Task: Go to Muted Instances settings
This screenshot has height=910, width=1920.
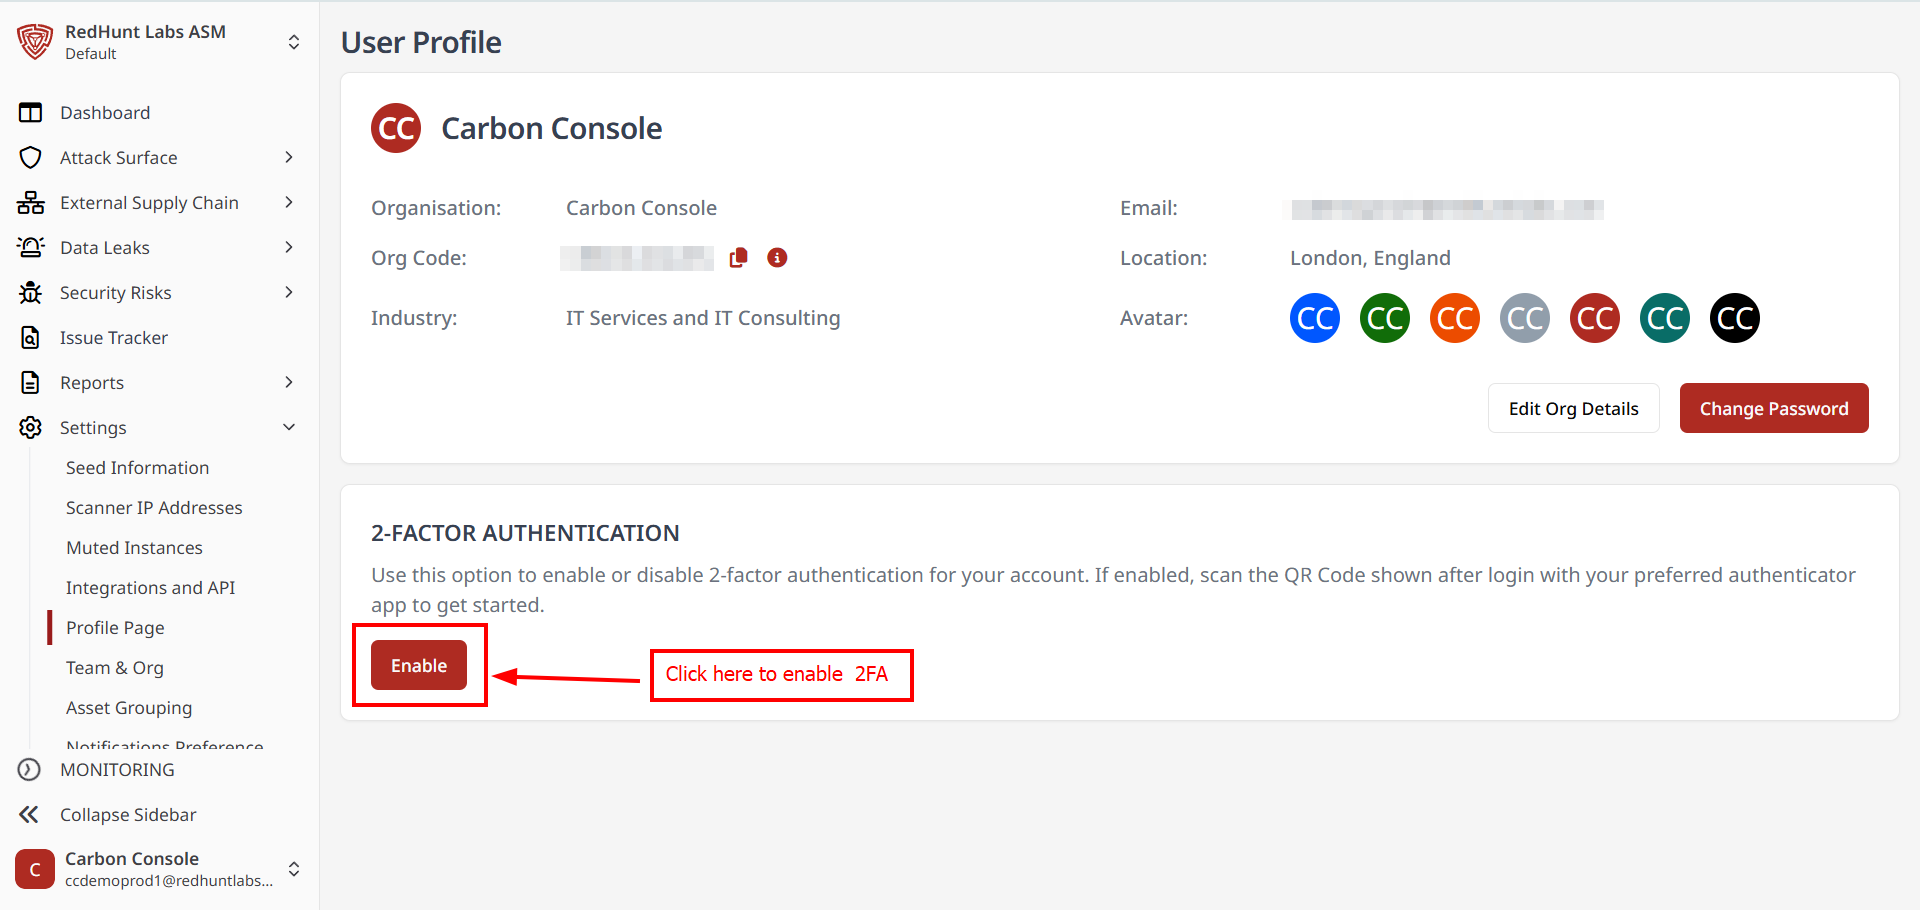Action: [134, 548]
